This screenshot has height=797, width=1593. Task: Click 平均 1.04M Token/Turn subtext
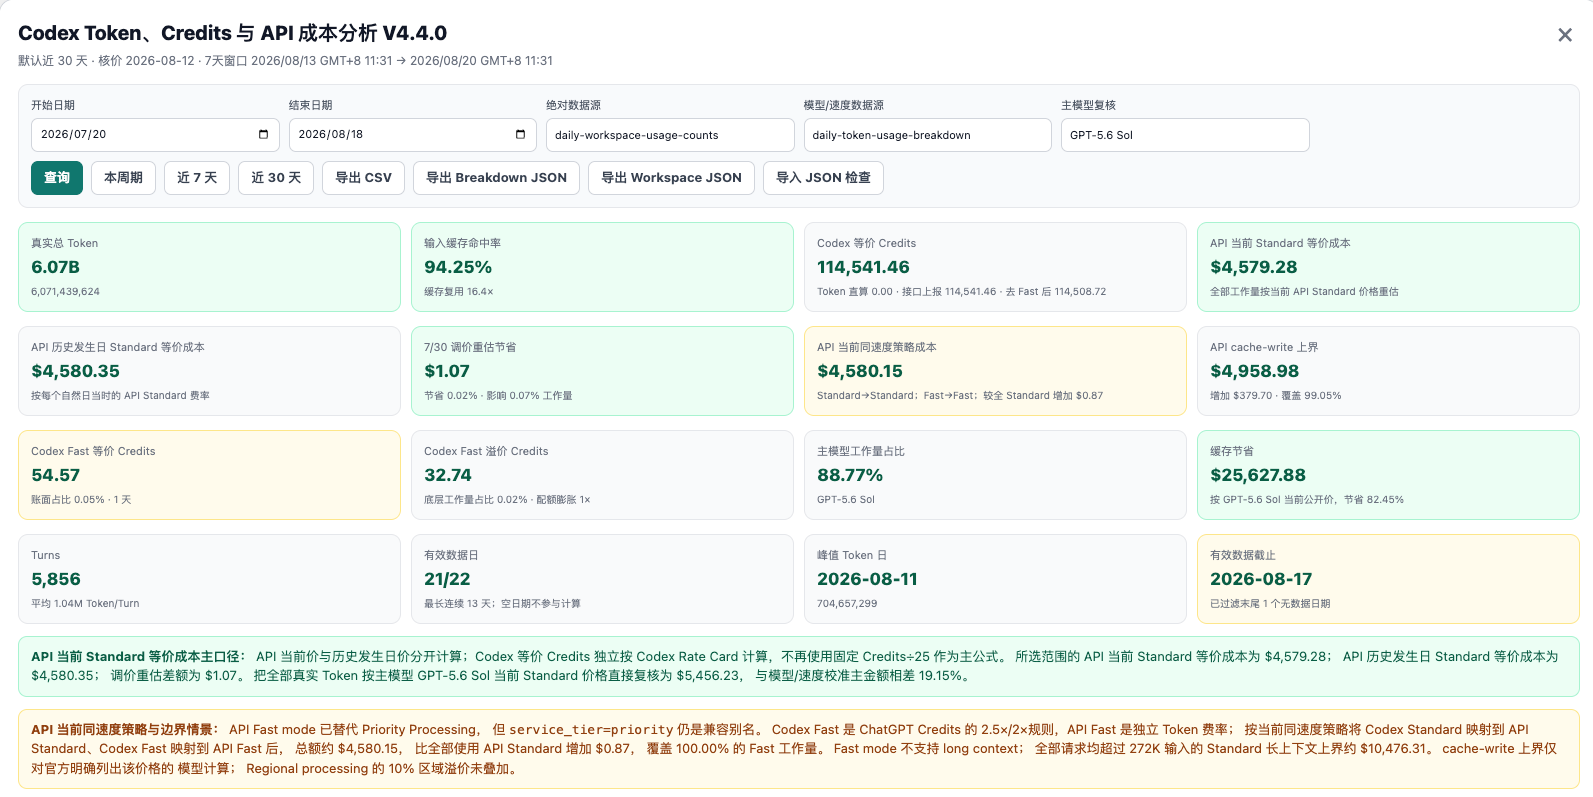tap(85, 604)
